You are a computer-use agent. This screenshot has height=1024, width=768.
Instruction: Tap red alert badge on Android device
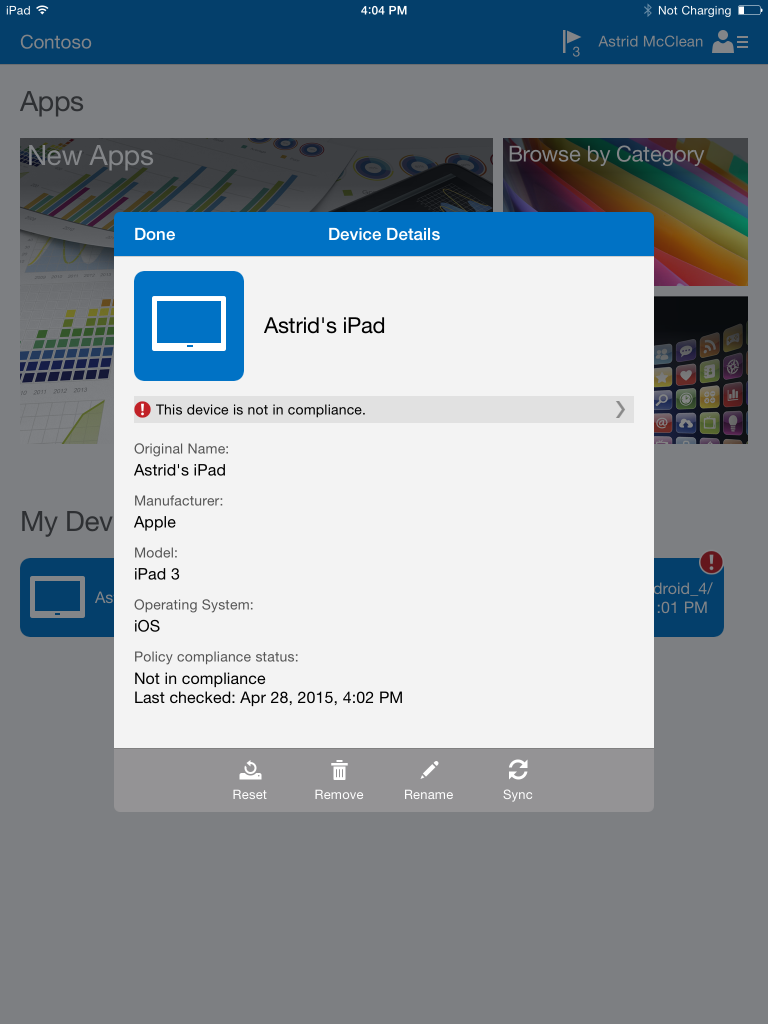(x=711, y=562)
